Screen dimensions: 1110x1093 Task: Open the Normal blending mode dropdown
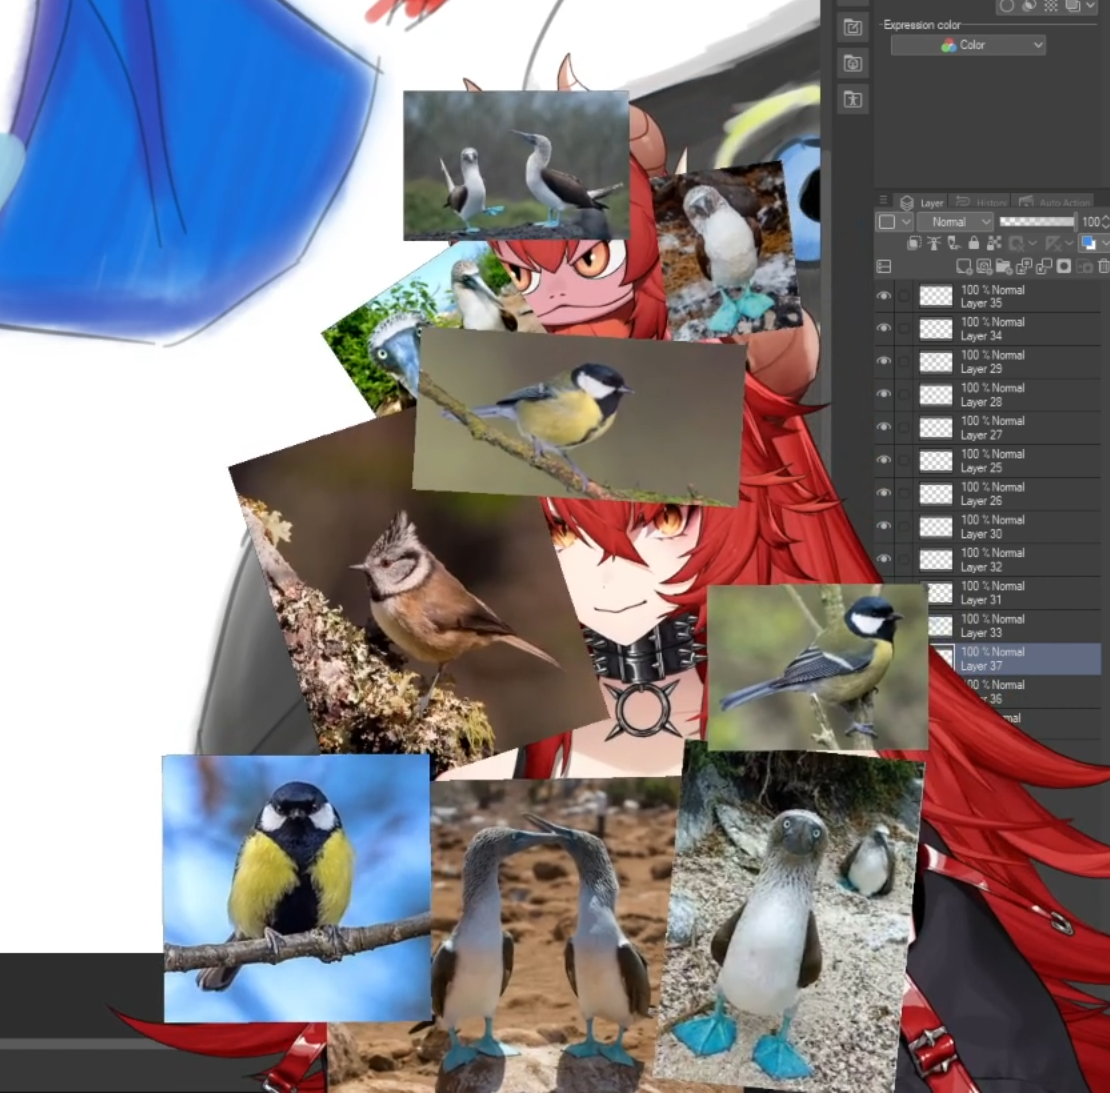pos(955,222)
